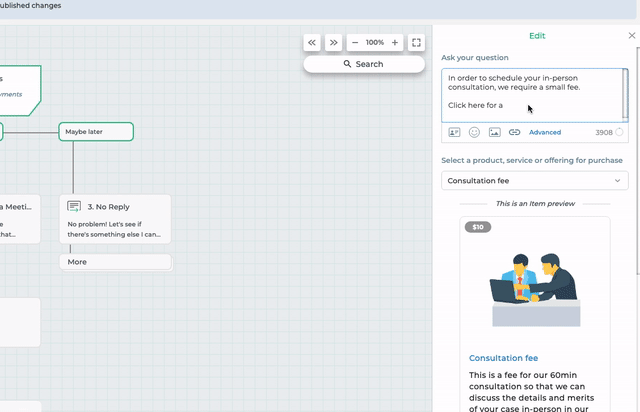
Task: Click the Edit panel vertical scrollbar
Action: pyautogui.click(x=638, y=161)
